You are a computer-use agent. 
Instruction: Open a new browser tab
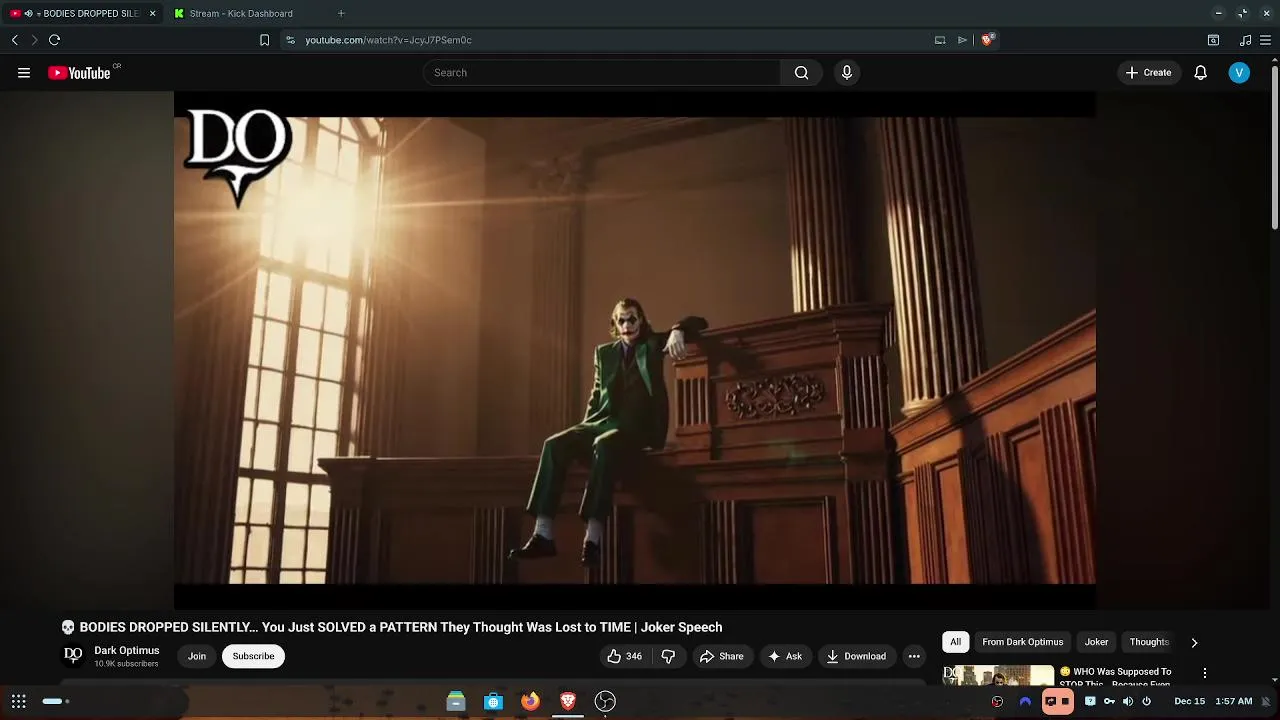[341, 14]
